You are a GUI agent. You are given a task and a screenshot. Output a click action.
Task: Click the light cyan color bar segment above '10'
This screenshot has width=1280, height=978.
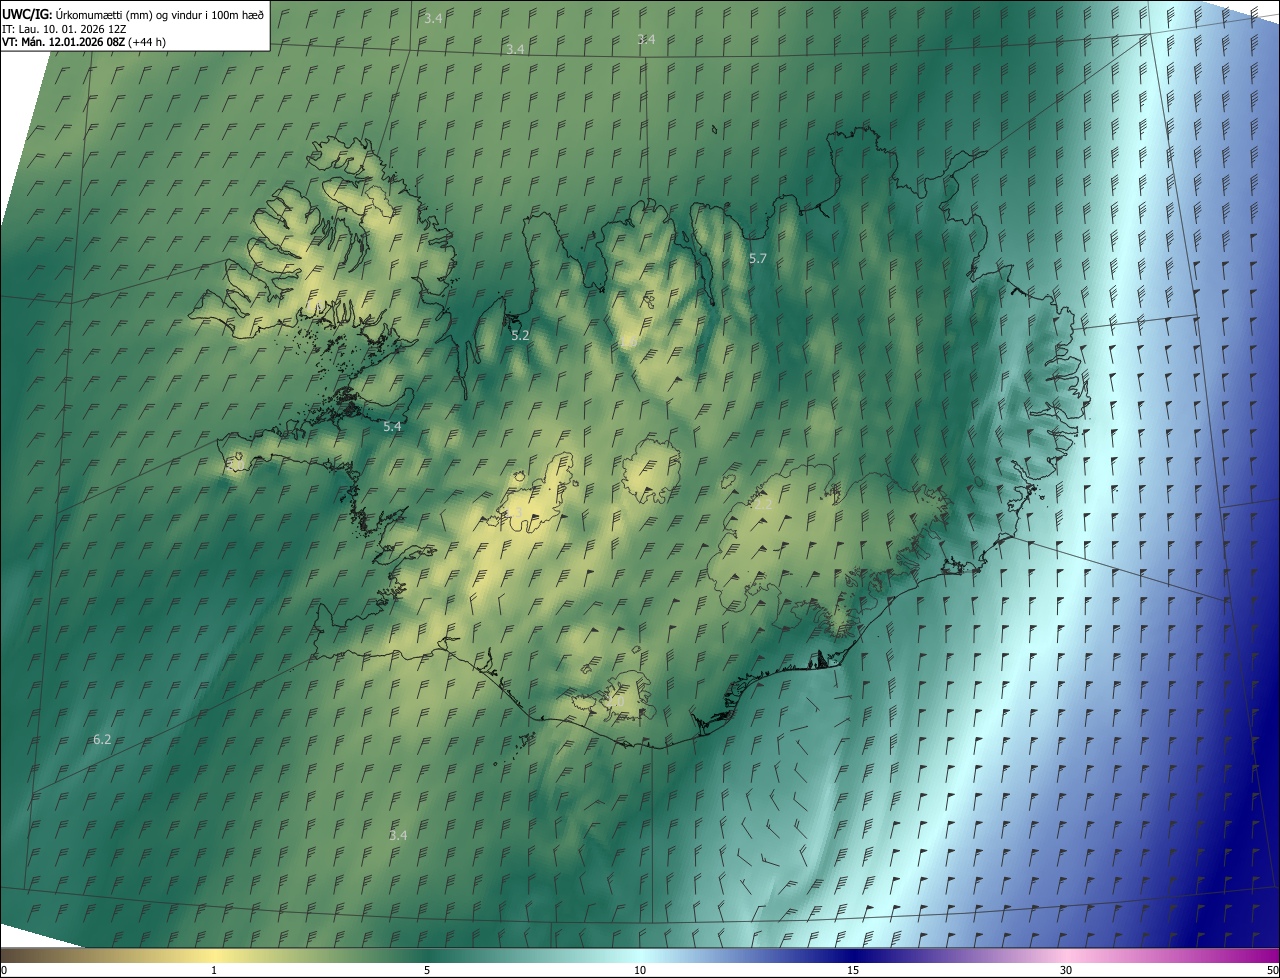click(640, 956)
